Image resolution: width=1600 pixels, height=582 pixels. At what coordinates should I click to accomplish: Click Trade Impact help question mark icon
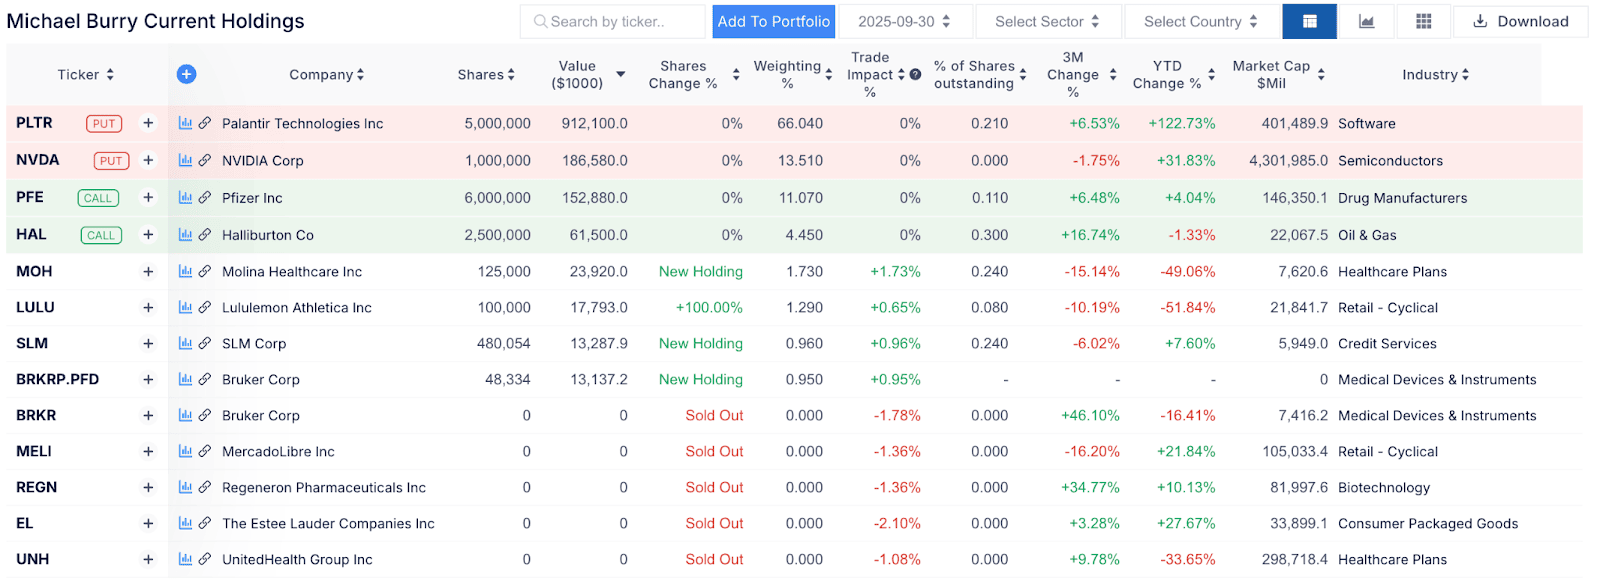click(915, 75)
